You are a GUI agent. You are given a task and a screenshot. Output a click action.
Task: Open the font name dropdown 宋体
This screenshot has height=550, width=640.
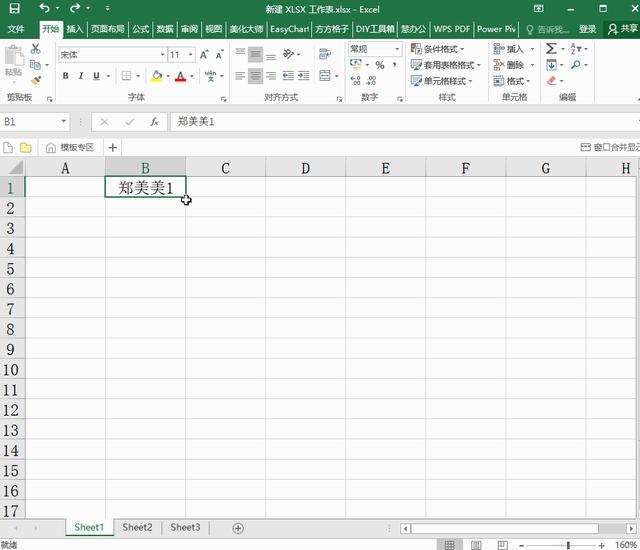pyautogui.click(x=111, y=55)
